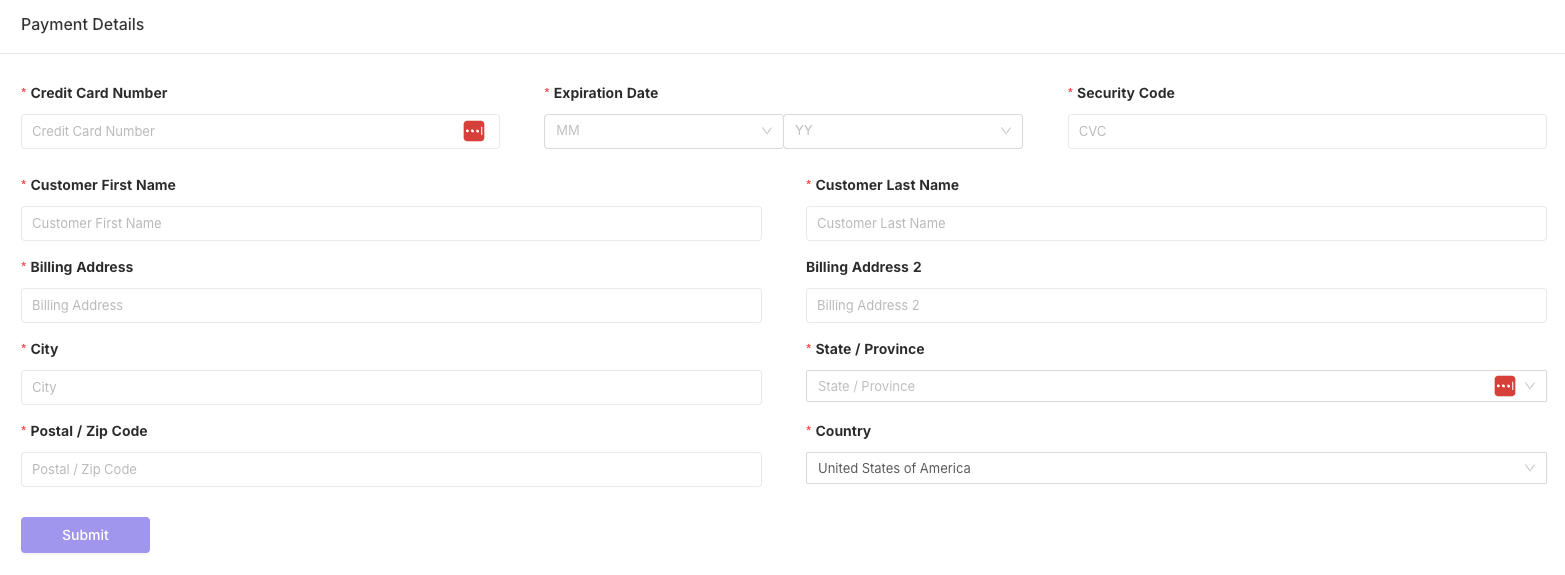1565x575 pixels.
Task: Click the chevron arrow on Country selector
Action: [x=1530, y=468]
